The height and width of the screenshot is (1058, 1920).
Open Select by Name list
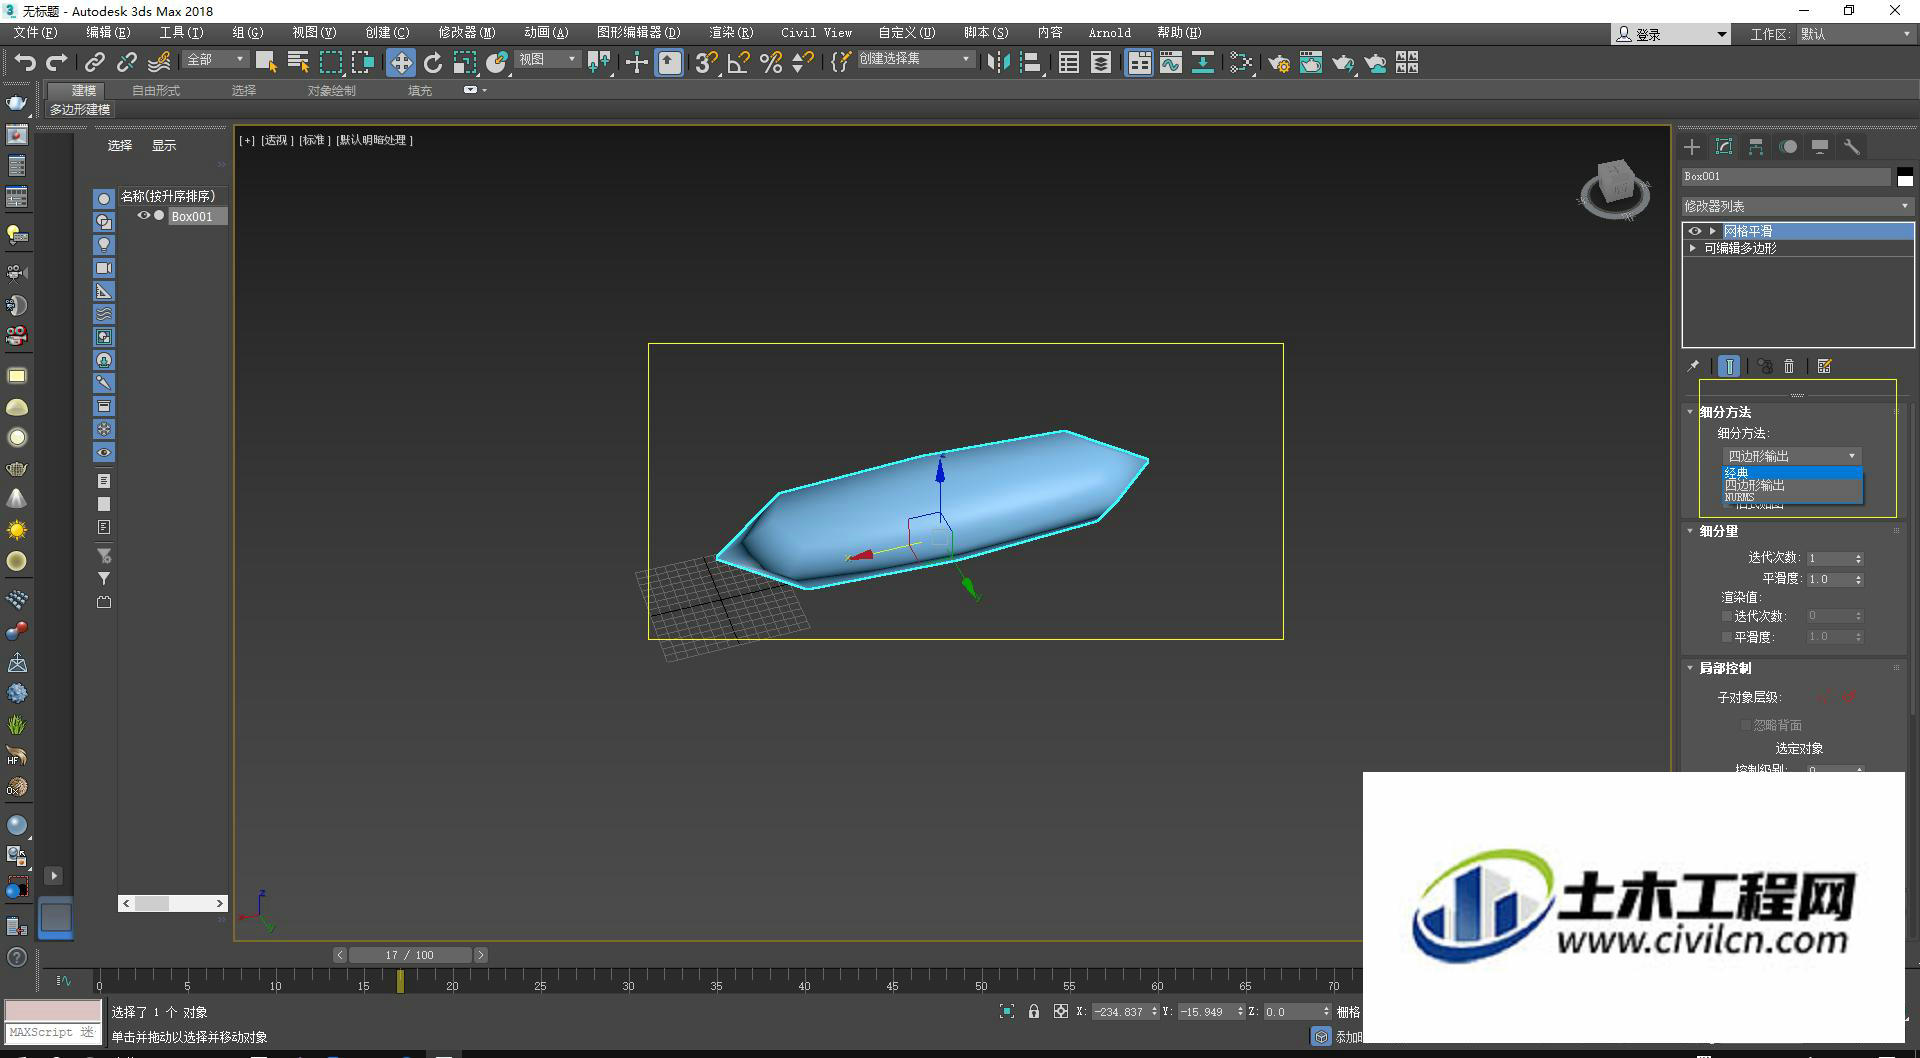(x=298, y=62)
